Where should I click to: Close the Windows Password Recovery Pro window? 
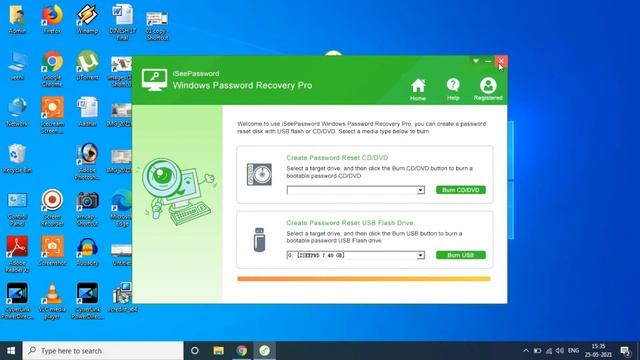(x=501, y=61)
